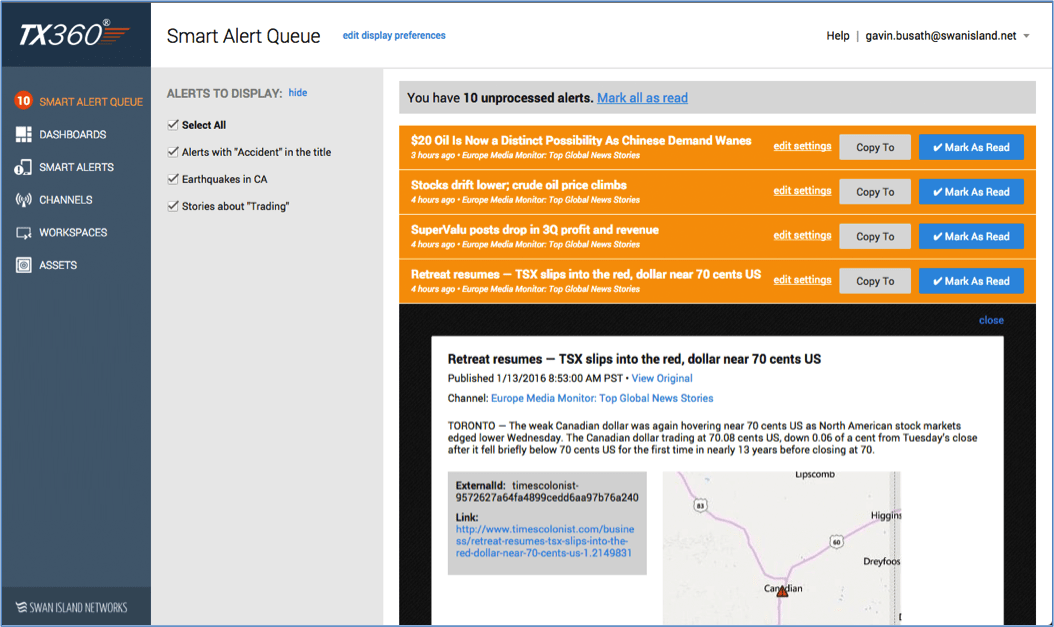Open Smart Alerts from the sidebar
Screen dimensions: 1054x627
22,166
